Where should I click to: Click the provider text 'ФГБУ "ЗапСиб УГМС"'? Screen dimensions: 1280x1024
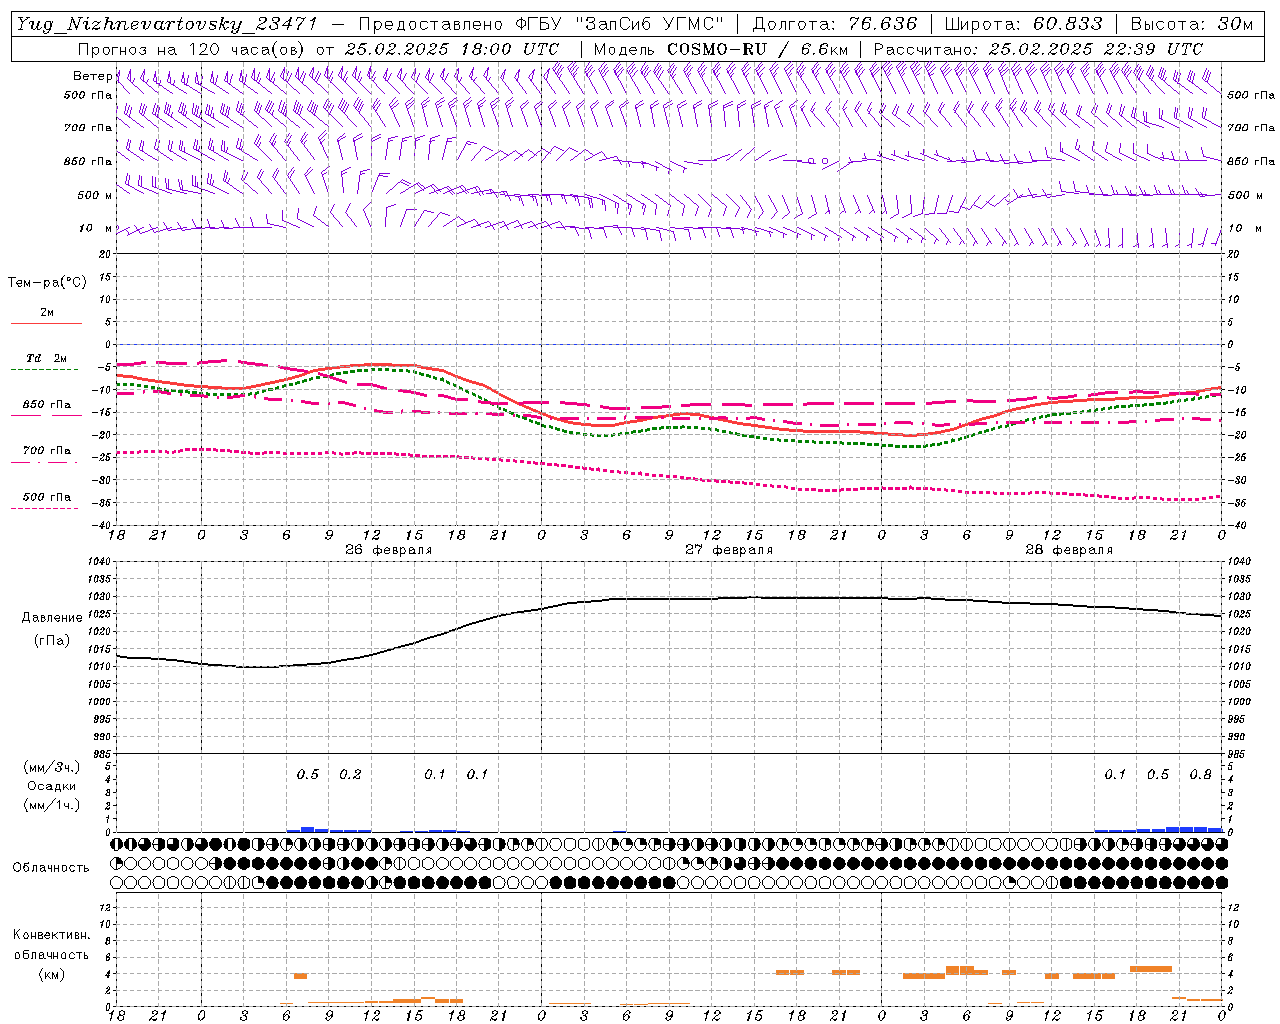(619, 24)
